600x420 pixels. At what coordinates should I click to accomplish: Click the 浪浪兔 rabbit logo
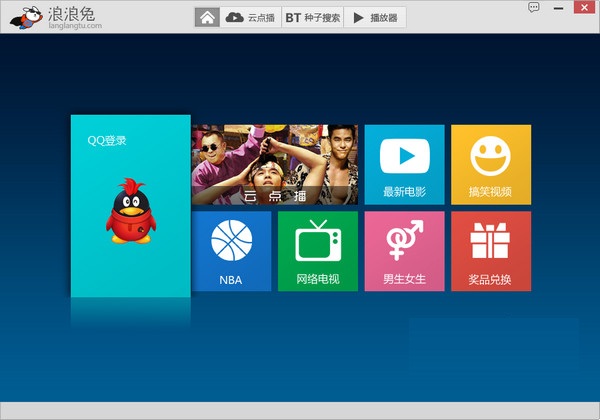[26, 16]
